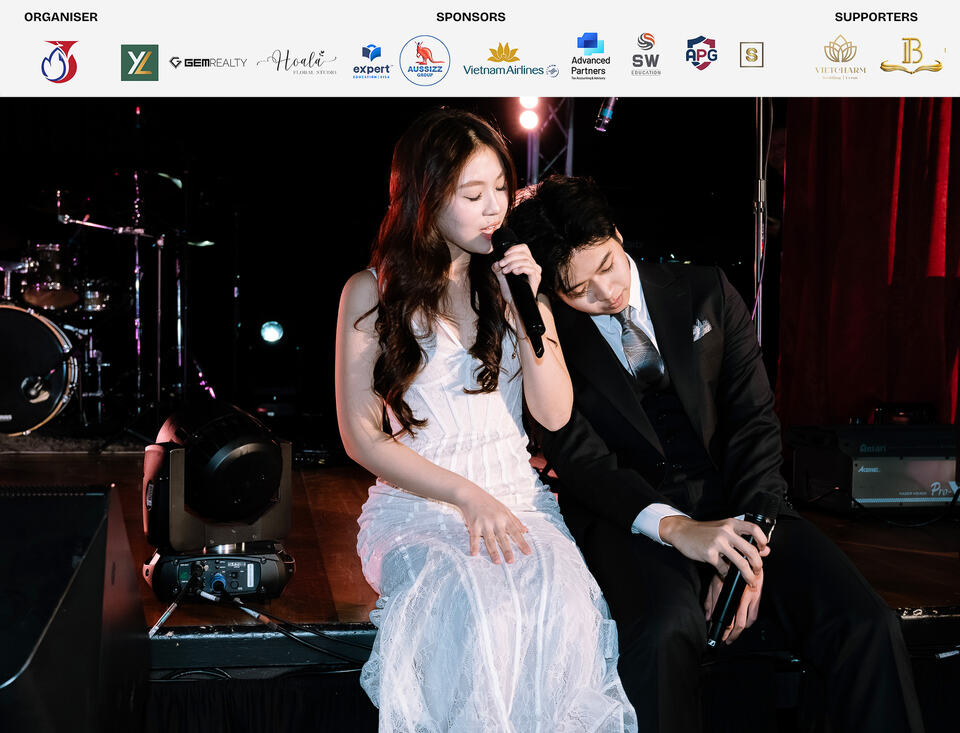
Task: Click the Expert Education sponsor logo
Action: coord(372,61)
